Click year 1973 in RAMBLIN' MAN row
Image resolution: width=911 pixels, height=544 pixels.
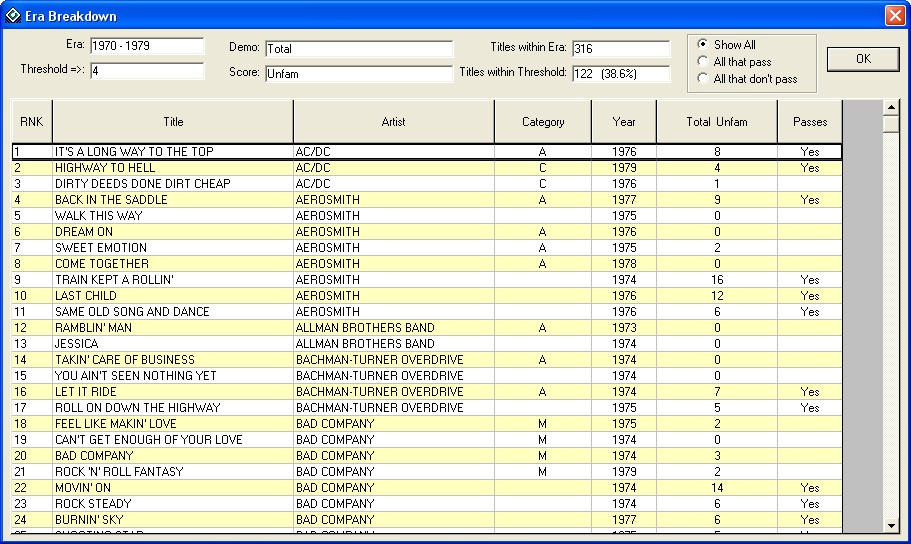pos(624,328)
